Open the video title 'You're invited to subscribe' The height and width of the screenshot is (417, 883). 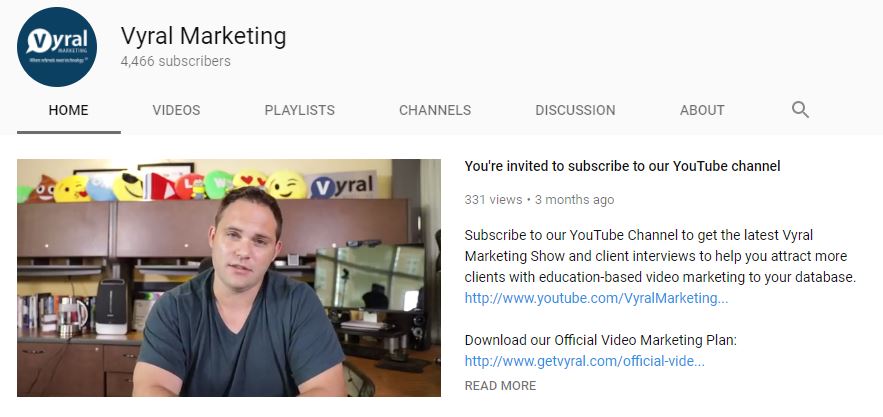622,166
